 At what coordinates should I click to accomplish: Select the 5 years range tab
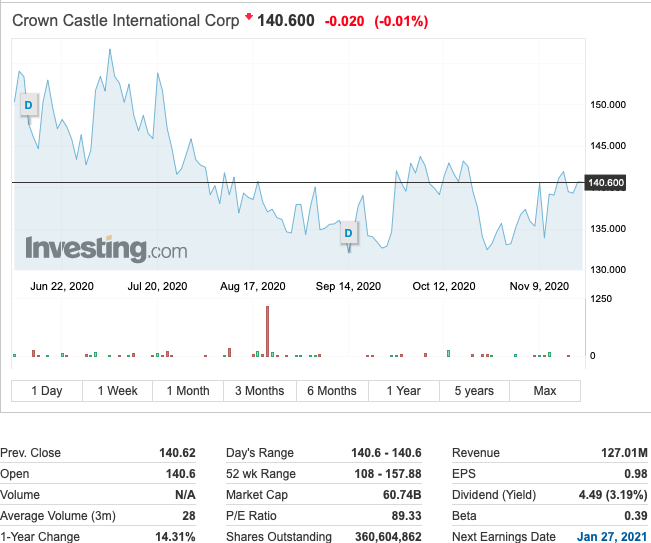click(474, 391)
